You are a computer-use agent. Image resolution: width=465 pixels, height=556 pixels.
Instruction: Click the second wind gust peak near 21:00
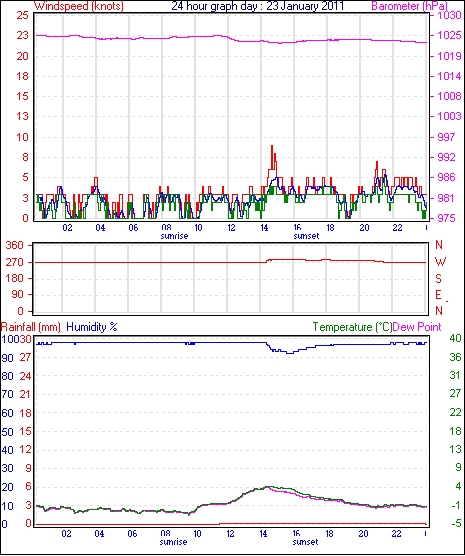[x=377, y=162]
